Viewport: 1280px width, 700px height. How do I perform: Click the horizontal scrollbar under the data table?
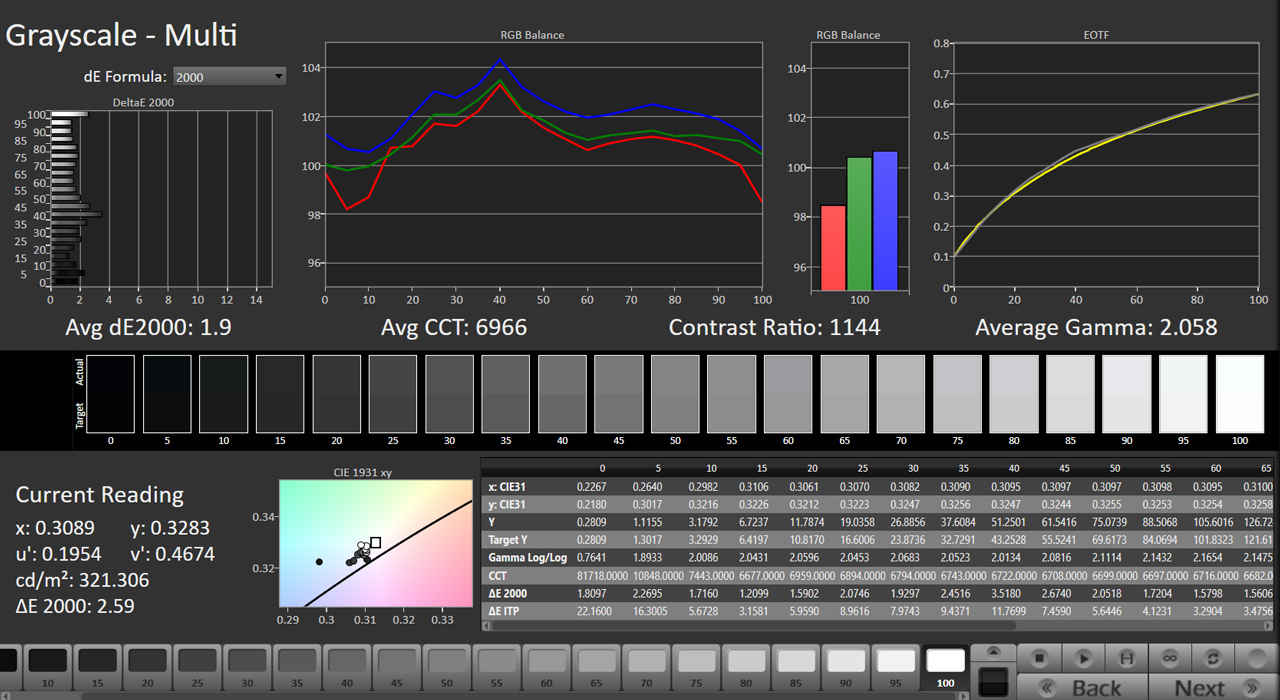[x=879, y=625]
